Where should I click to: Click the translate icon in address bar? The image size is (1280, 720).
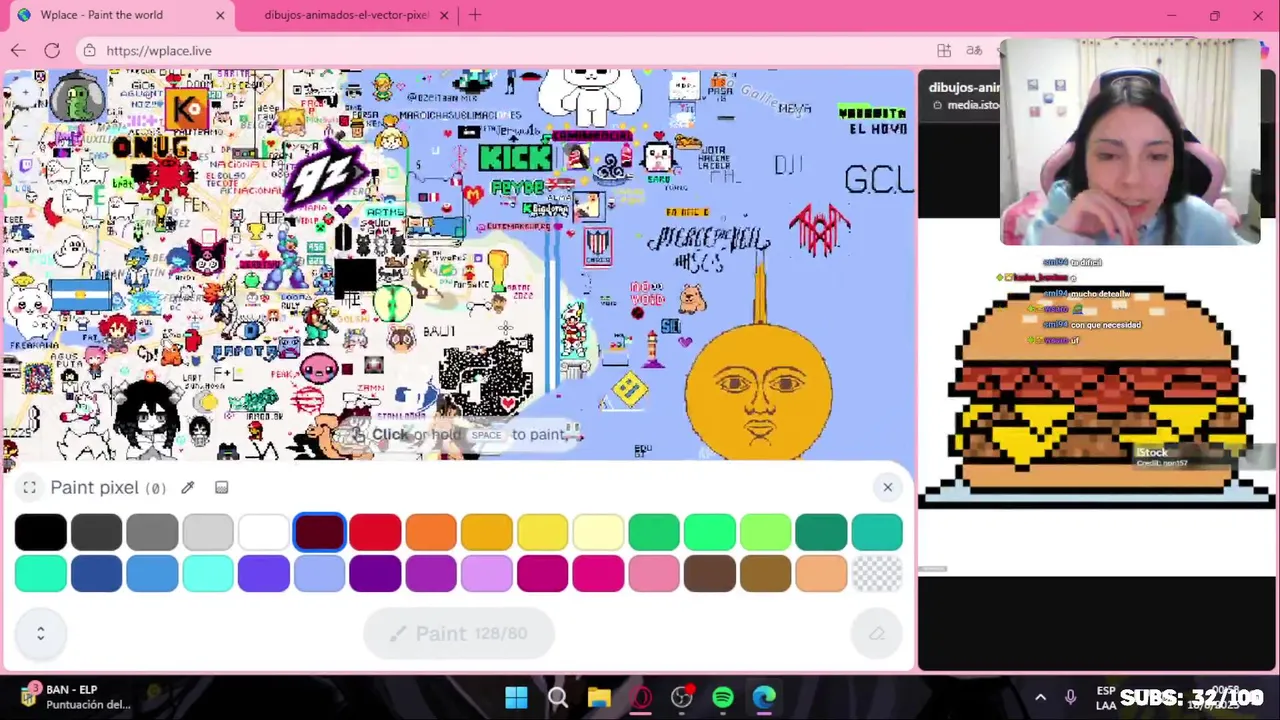[974, 50]
